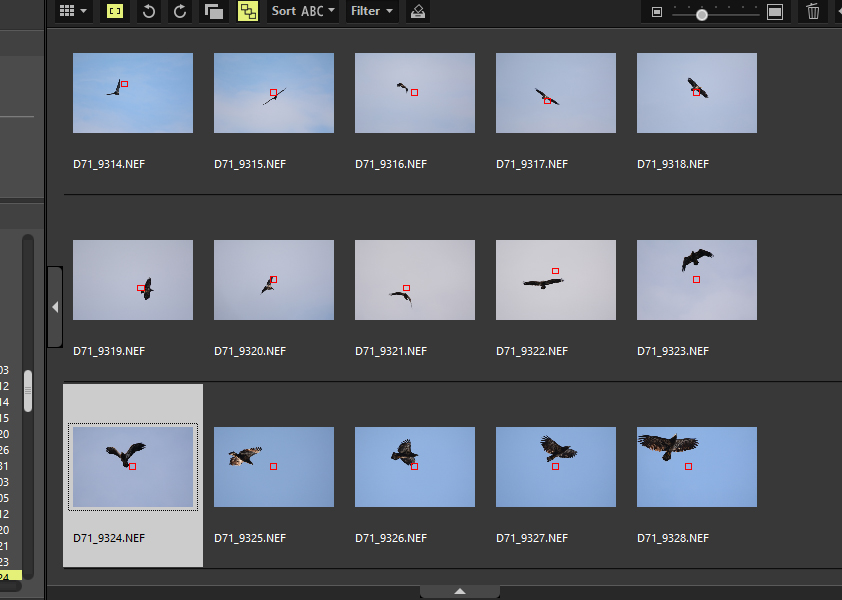Select the D71_9328.NEF eagle thumbnail
842x600 pixels.
[696, 467]
